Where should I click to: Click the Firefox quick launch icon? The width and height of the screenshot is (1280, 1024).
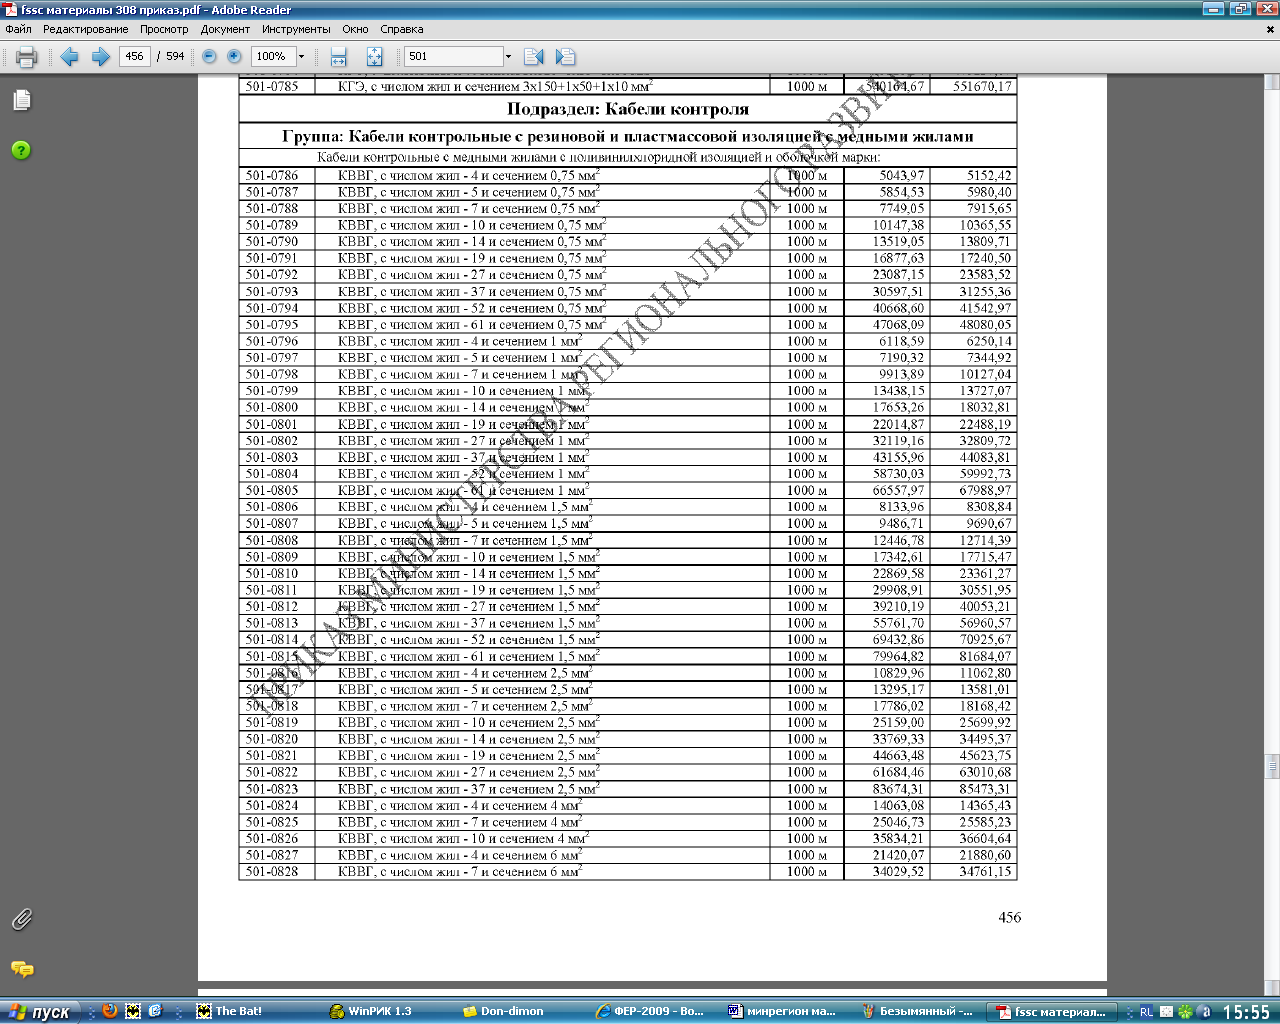coord(110,1011)
